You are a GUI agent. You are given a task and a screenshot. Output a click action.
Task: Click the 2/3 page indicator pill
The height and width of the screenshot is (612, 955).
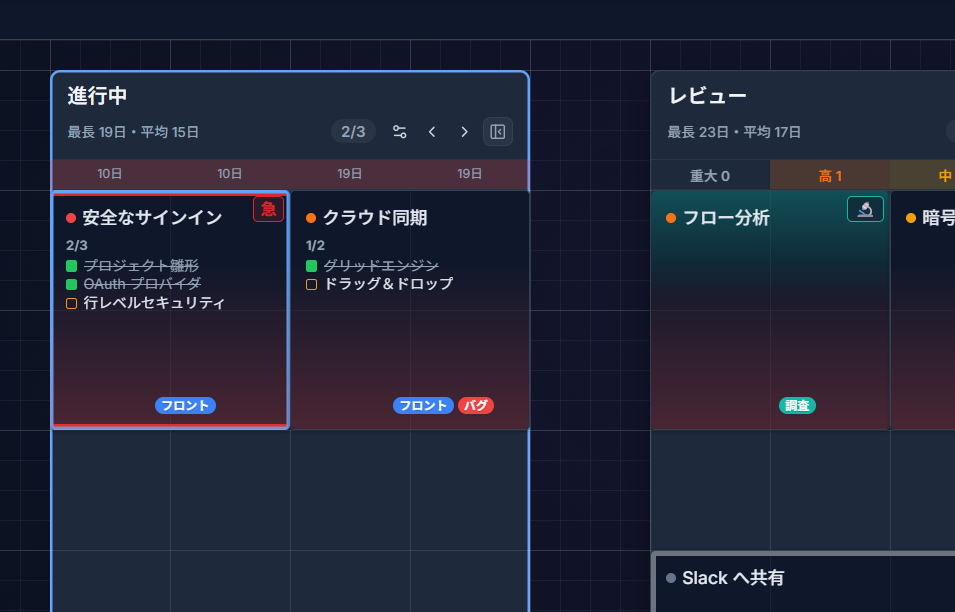(353, 132)
